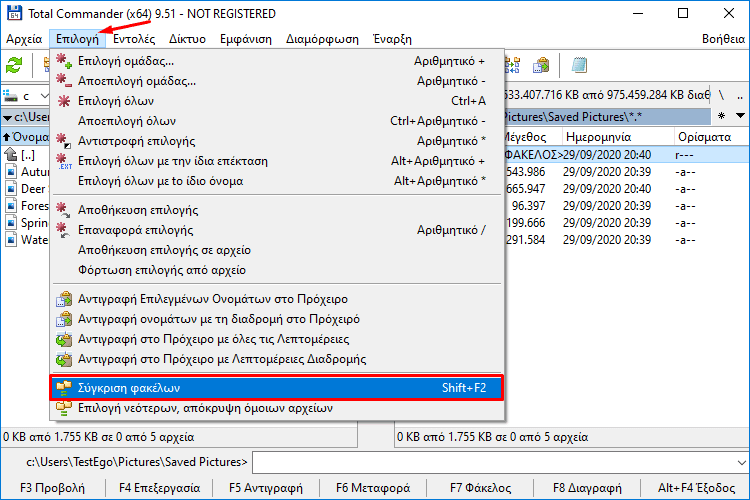Click the clipboard icon of Αντιγραφή Επιλεγμένων Ονομάτων
The width and height of the screenshot is (750, 500).
(x=64, y=299)
